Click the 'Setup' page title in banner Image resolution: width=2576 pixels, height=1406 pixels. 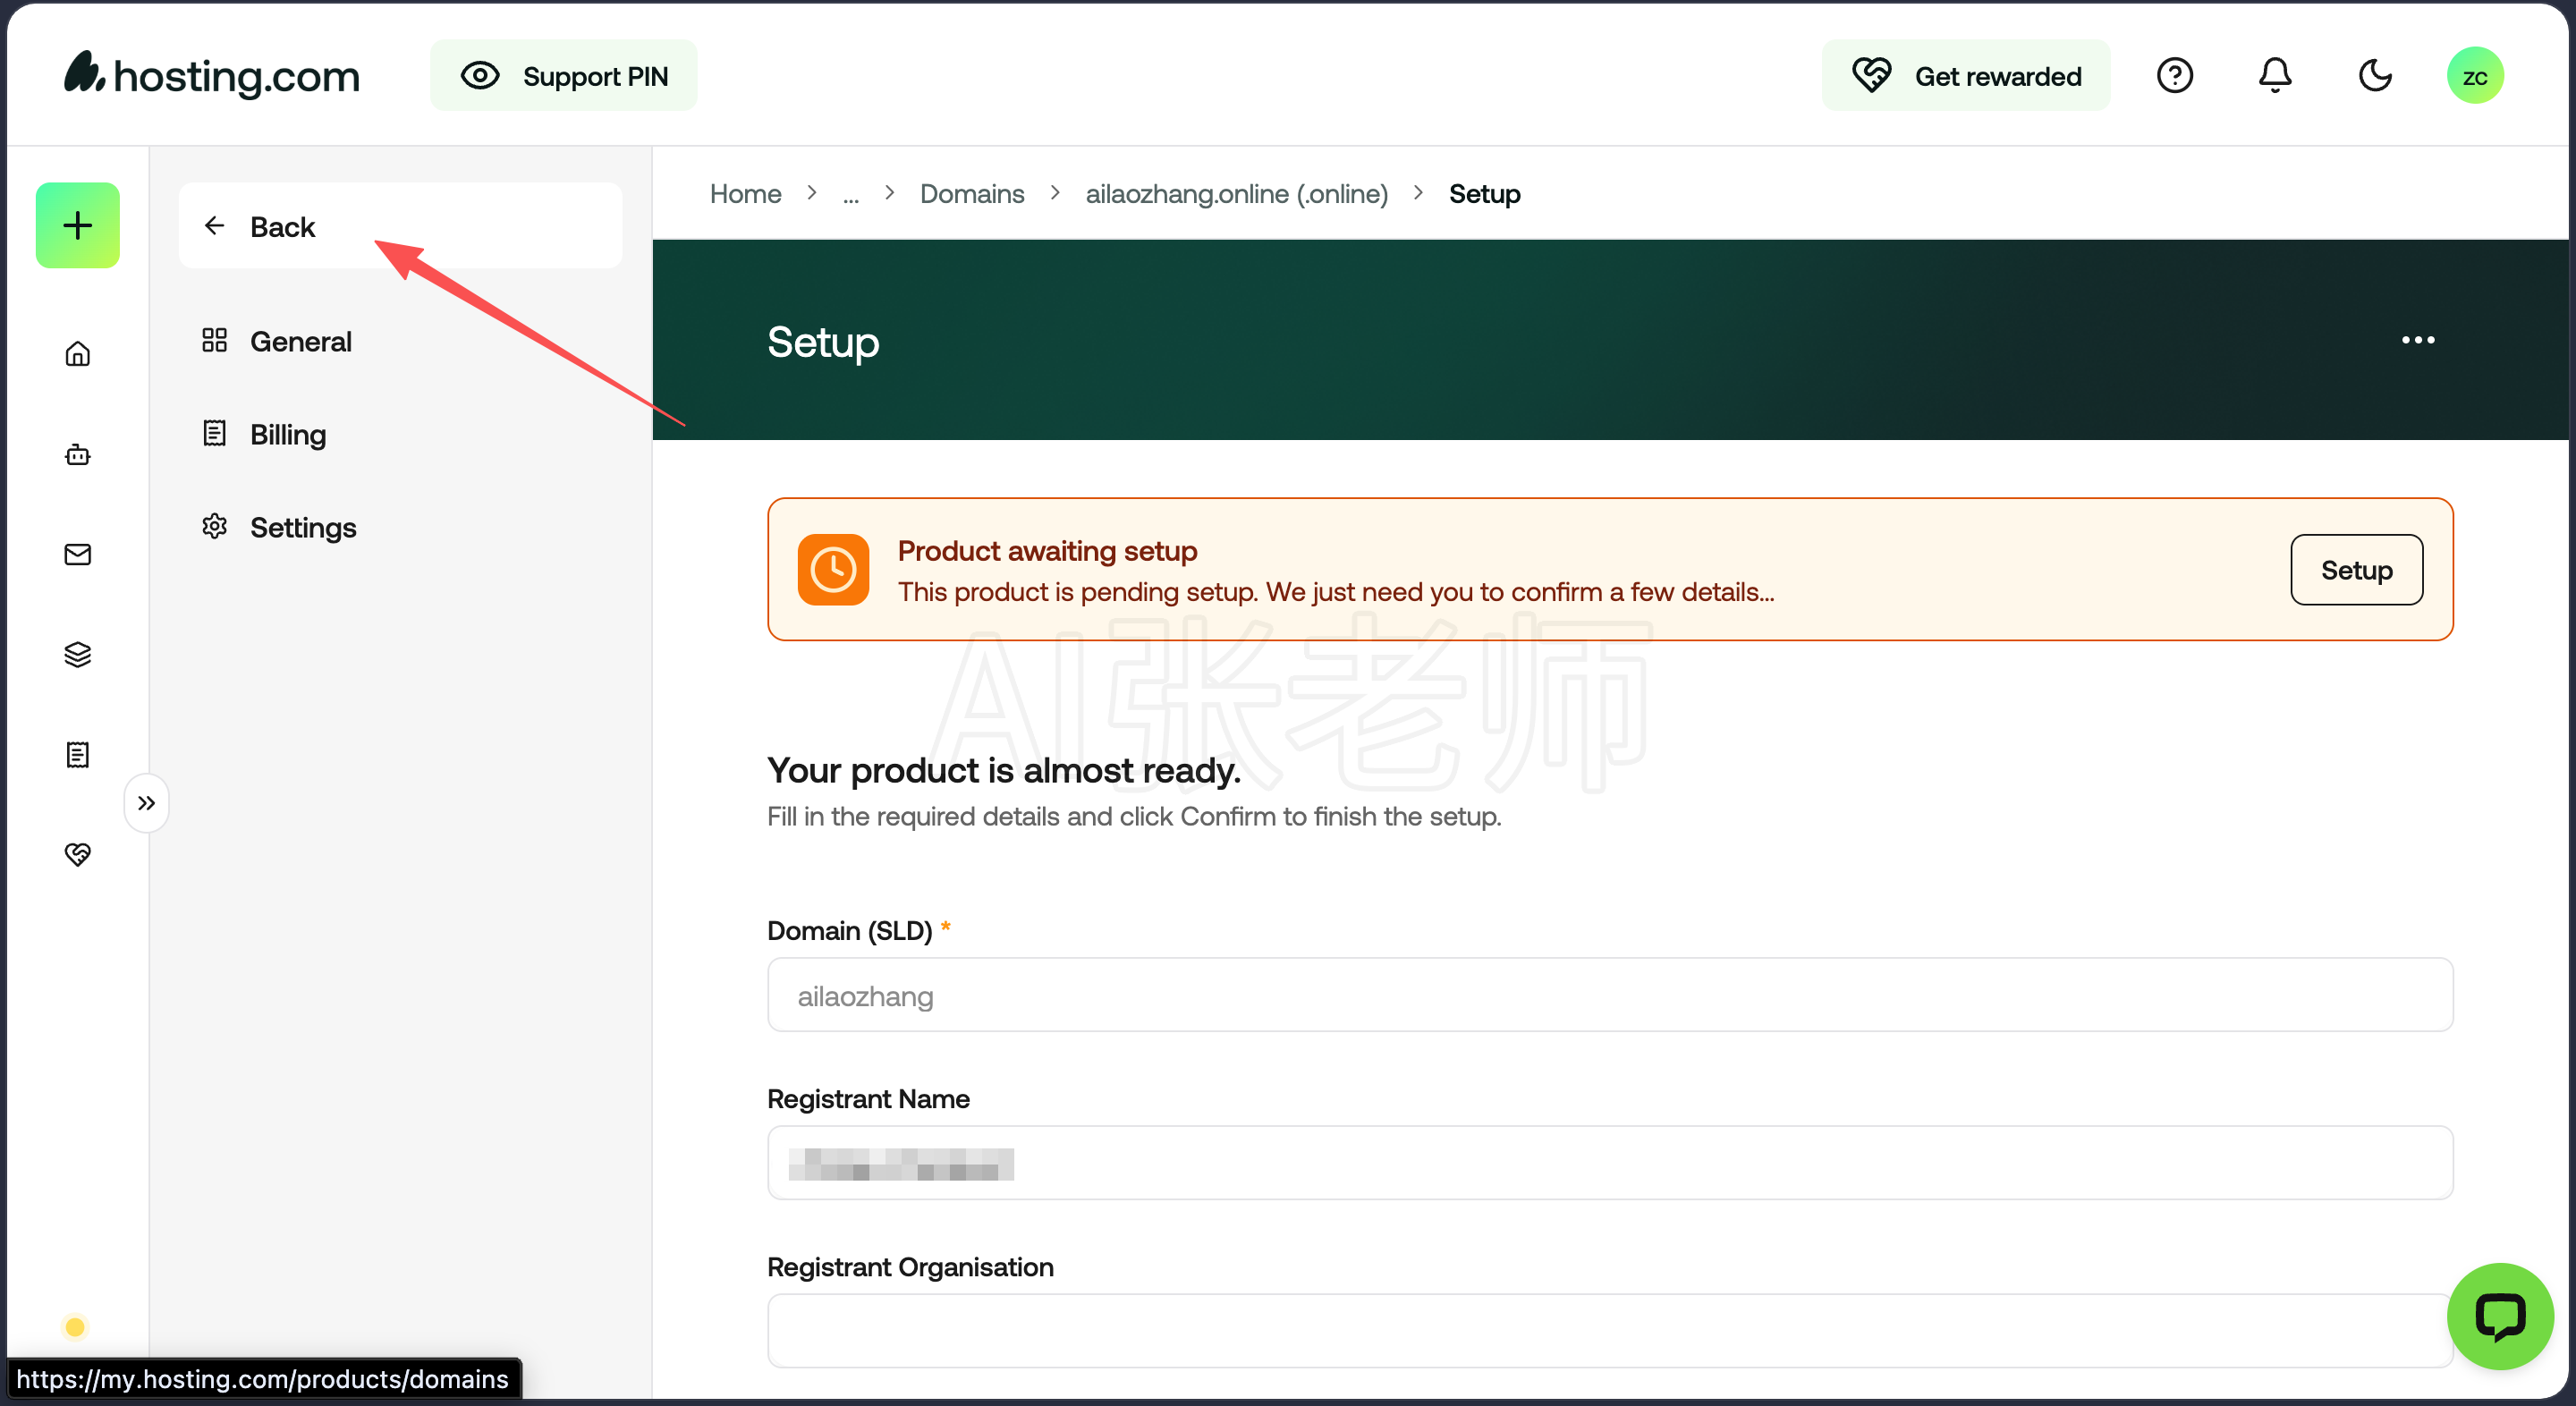[x=823, y=342]
